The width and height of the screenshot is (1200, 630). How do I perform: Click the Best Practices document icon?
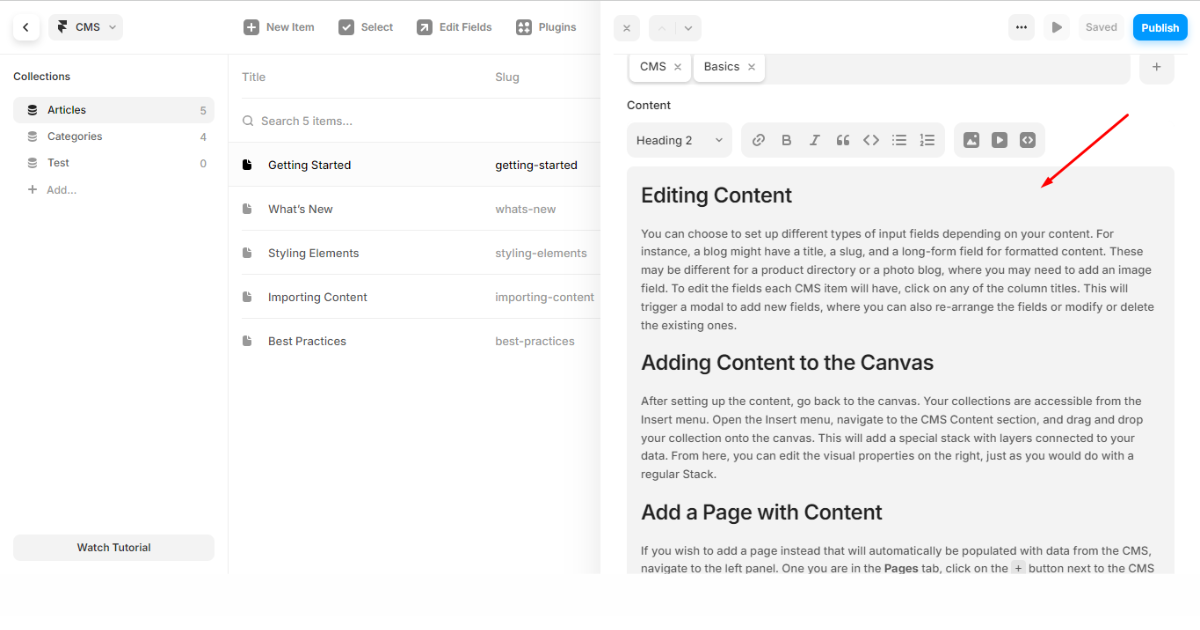[248, 341]
